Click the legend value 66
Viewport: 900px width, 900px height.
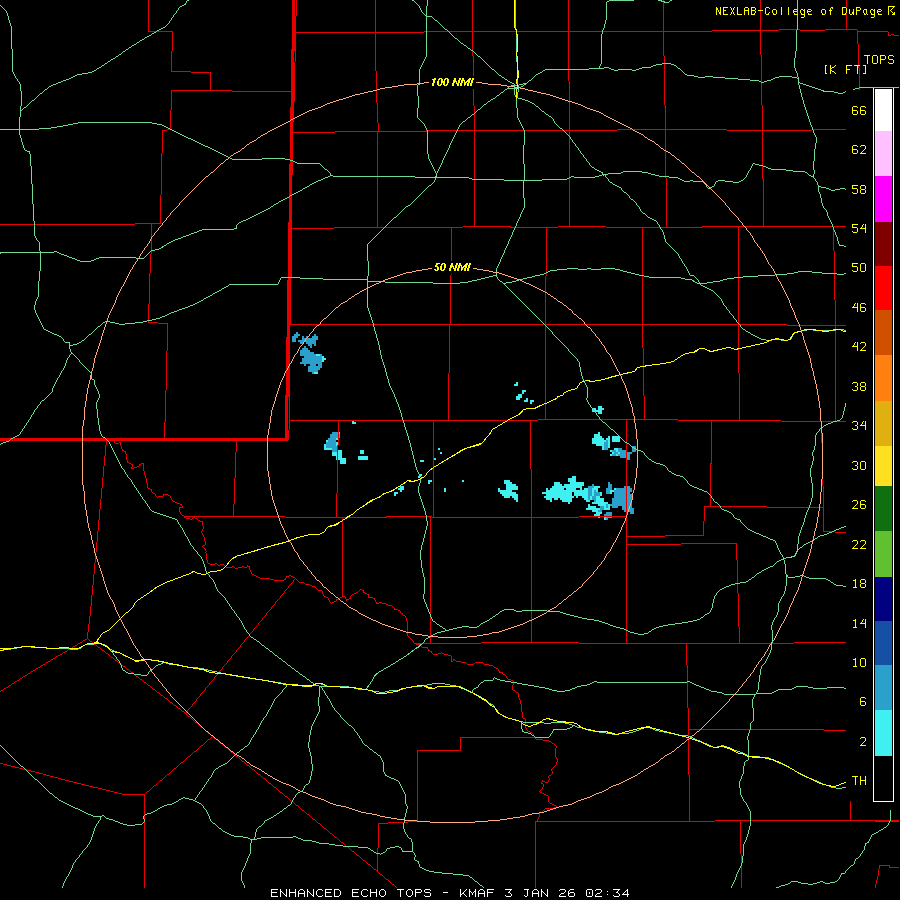859,110
